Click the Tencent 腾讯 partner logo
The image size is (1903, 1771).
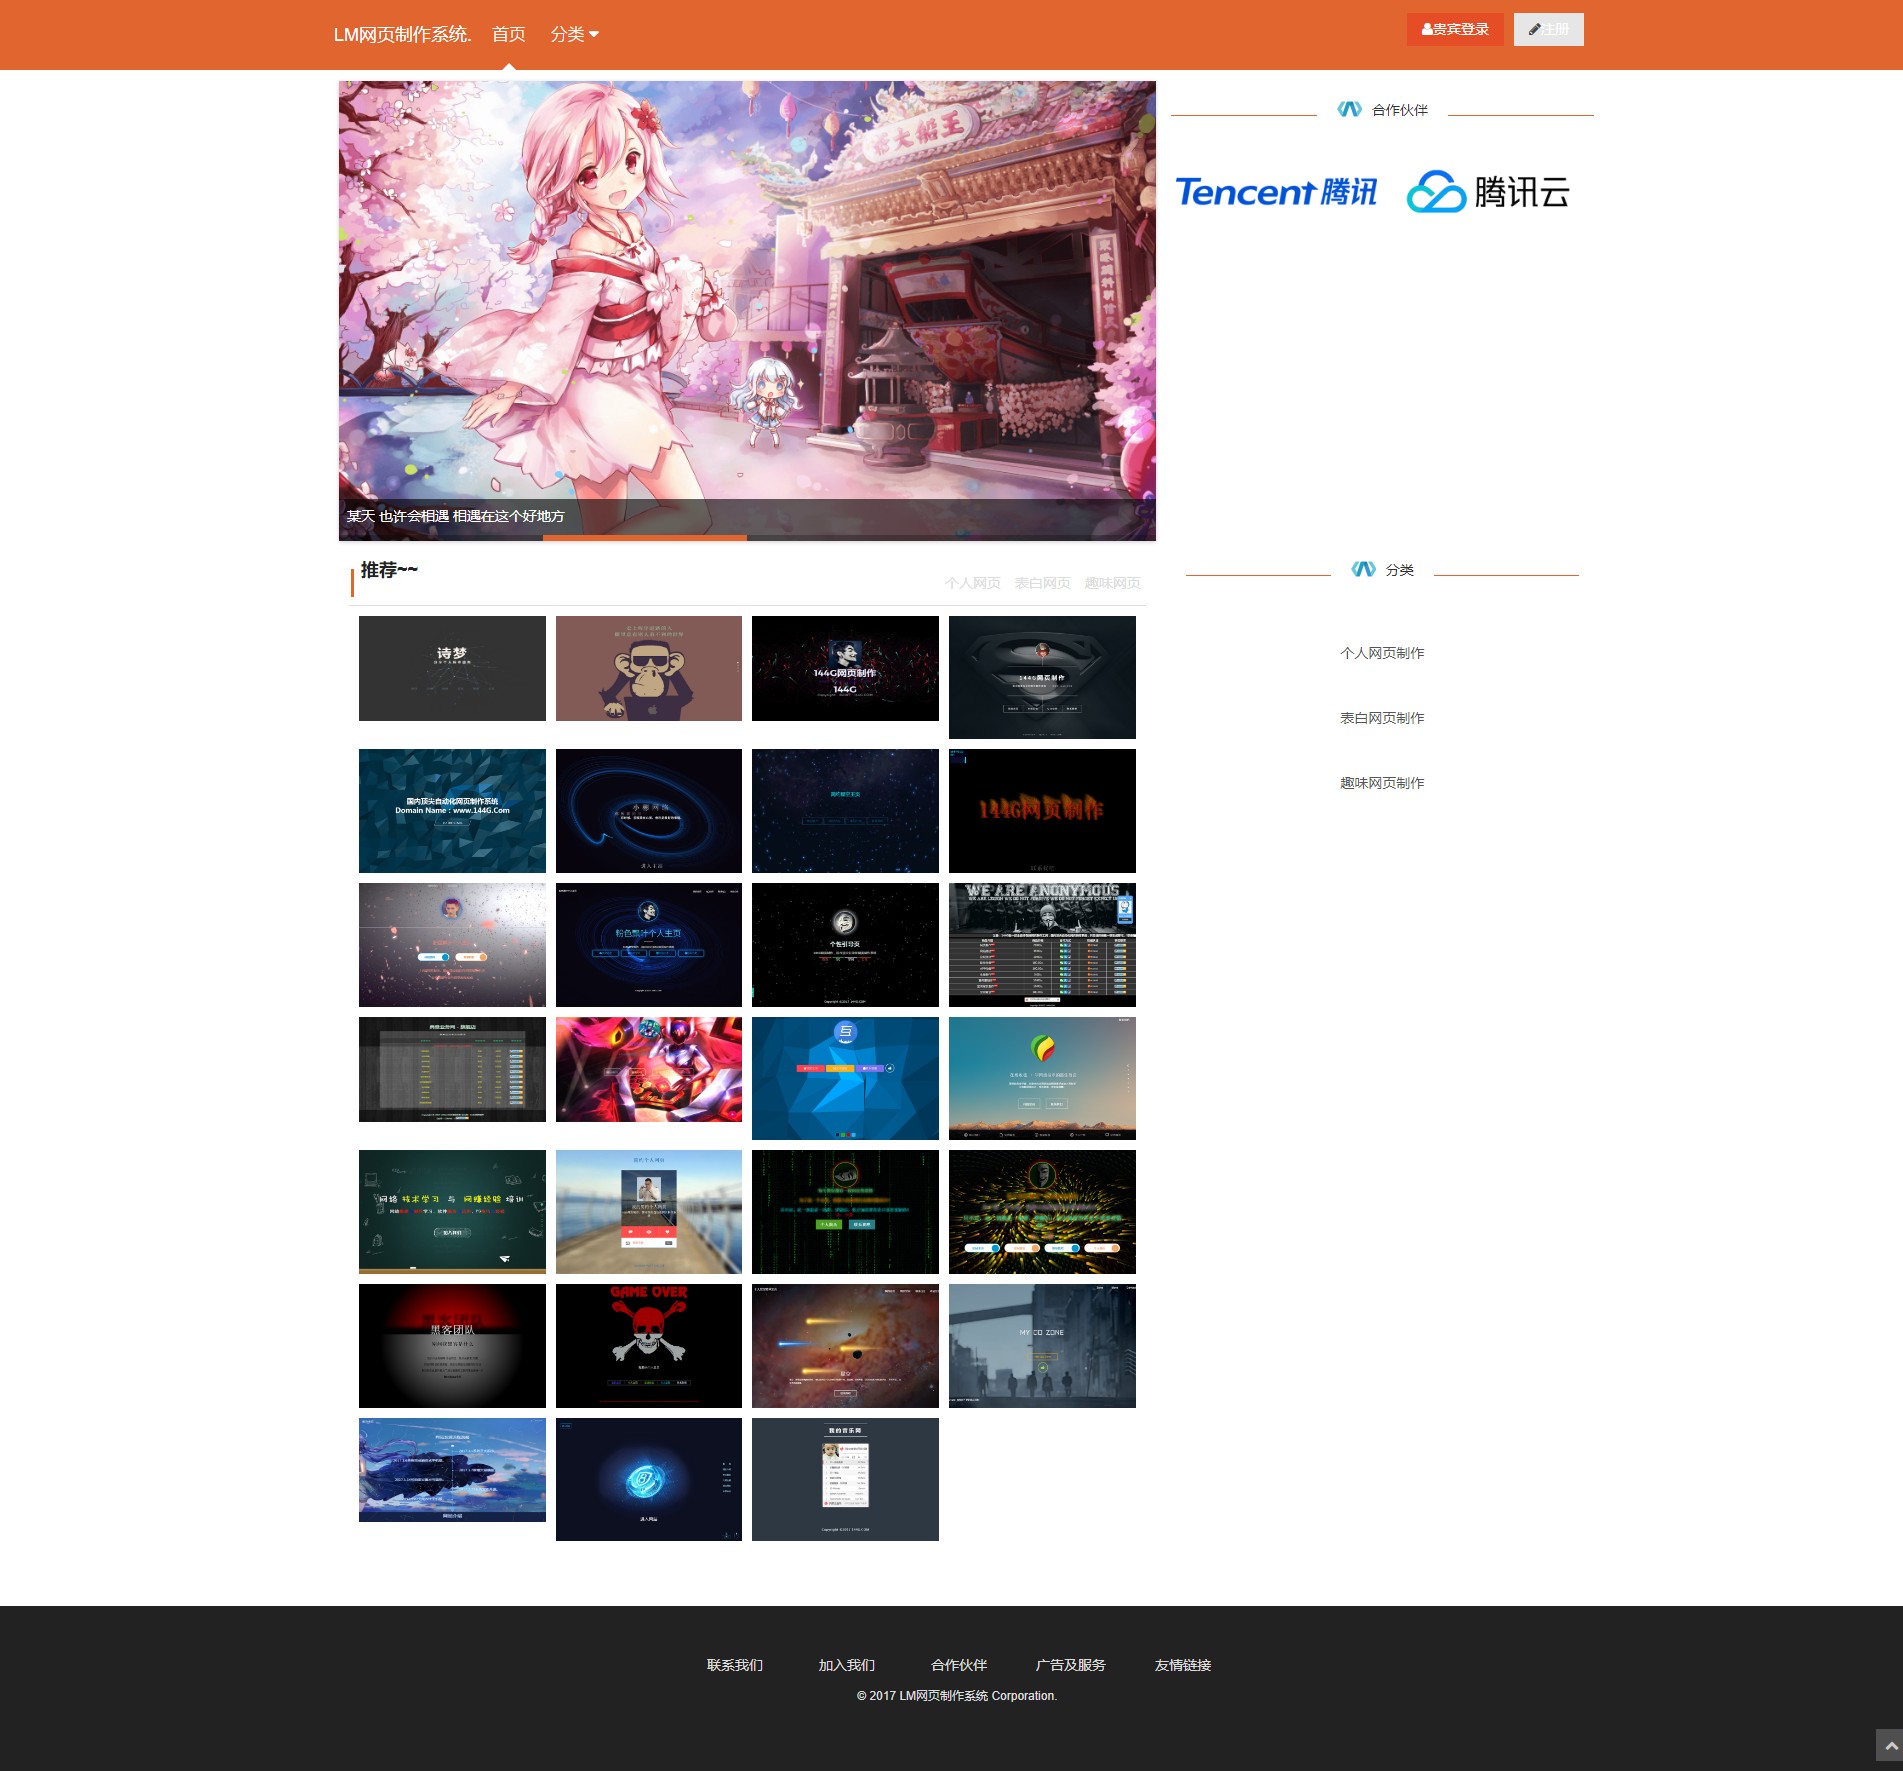click(x=1276, y=191)
